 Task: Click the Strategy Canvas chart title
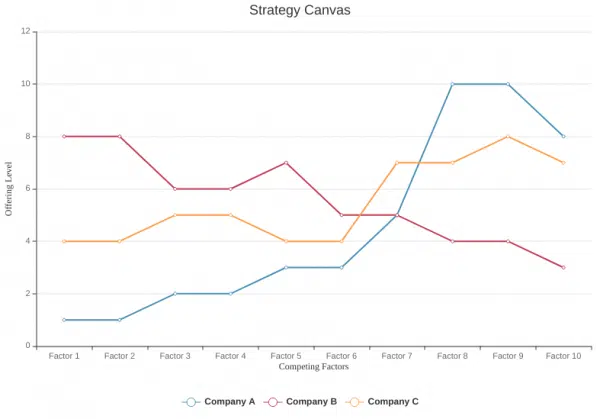[x=300, y=11]
